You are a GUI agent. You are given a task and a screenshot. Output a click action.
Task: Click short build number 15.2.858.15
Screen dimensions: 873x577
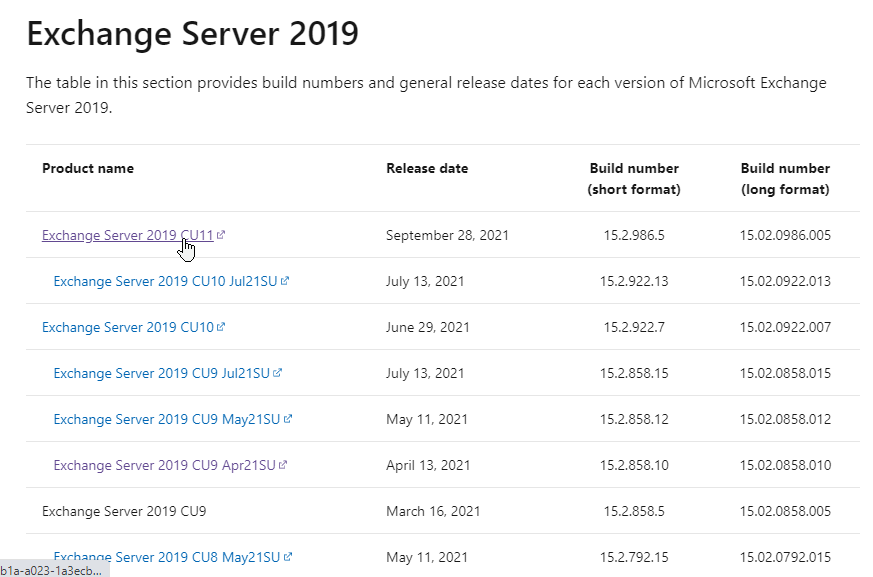(x=634, y=373)
